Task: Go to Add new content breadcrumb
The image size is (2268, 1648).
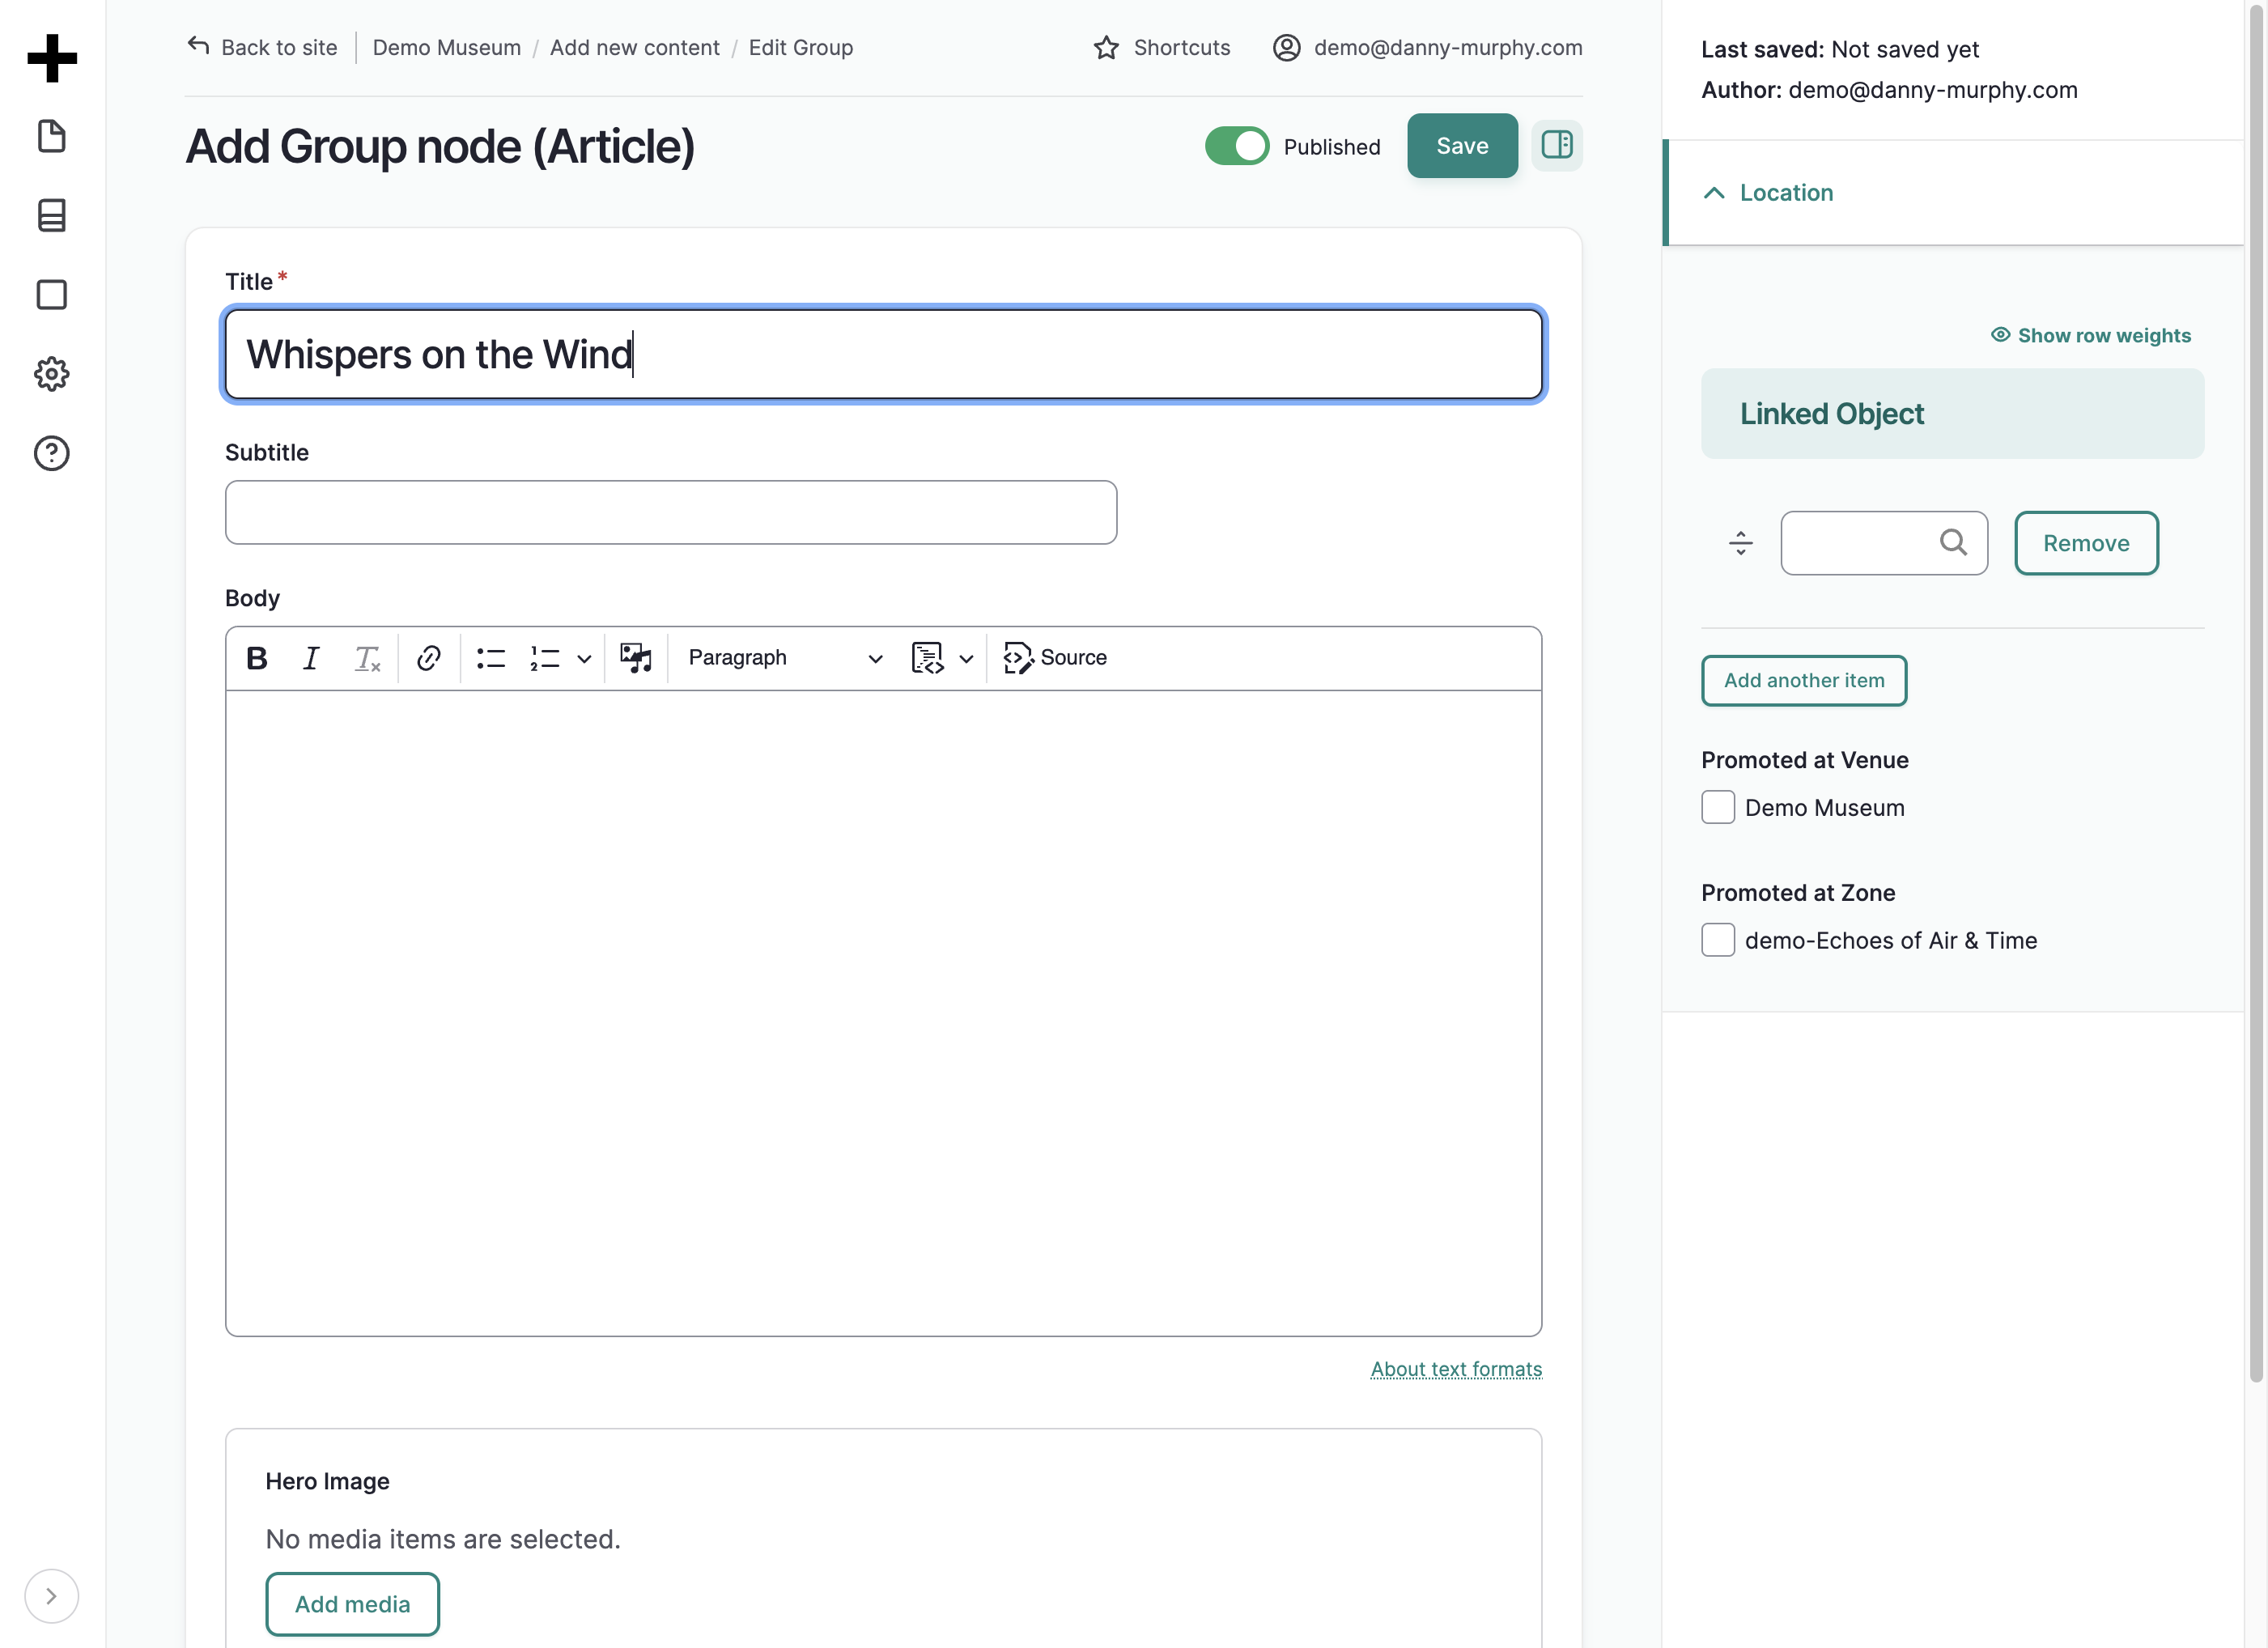Action: [634, 47]
